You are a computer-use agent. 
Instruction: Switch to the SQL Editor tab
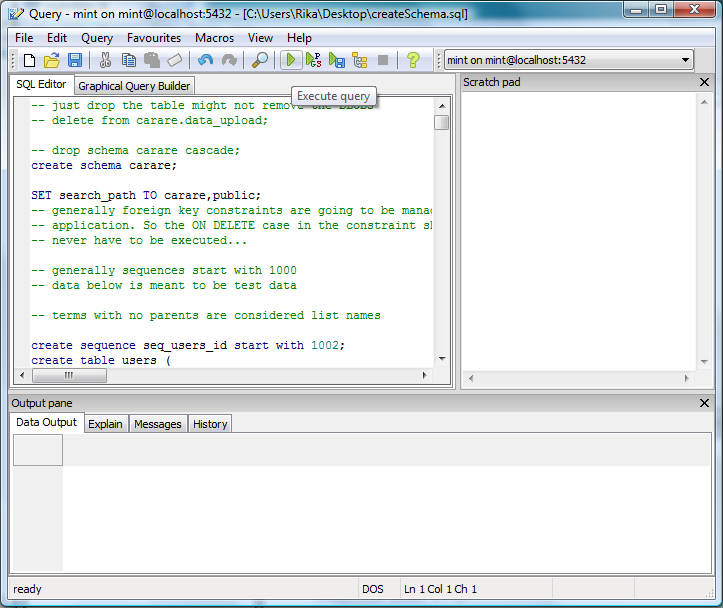coord(41,84)
